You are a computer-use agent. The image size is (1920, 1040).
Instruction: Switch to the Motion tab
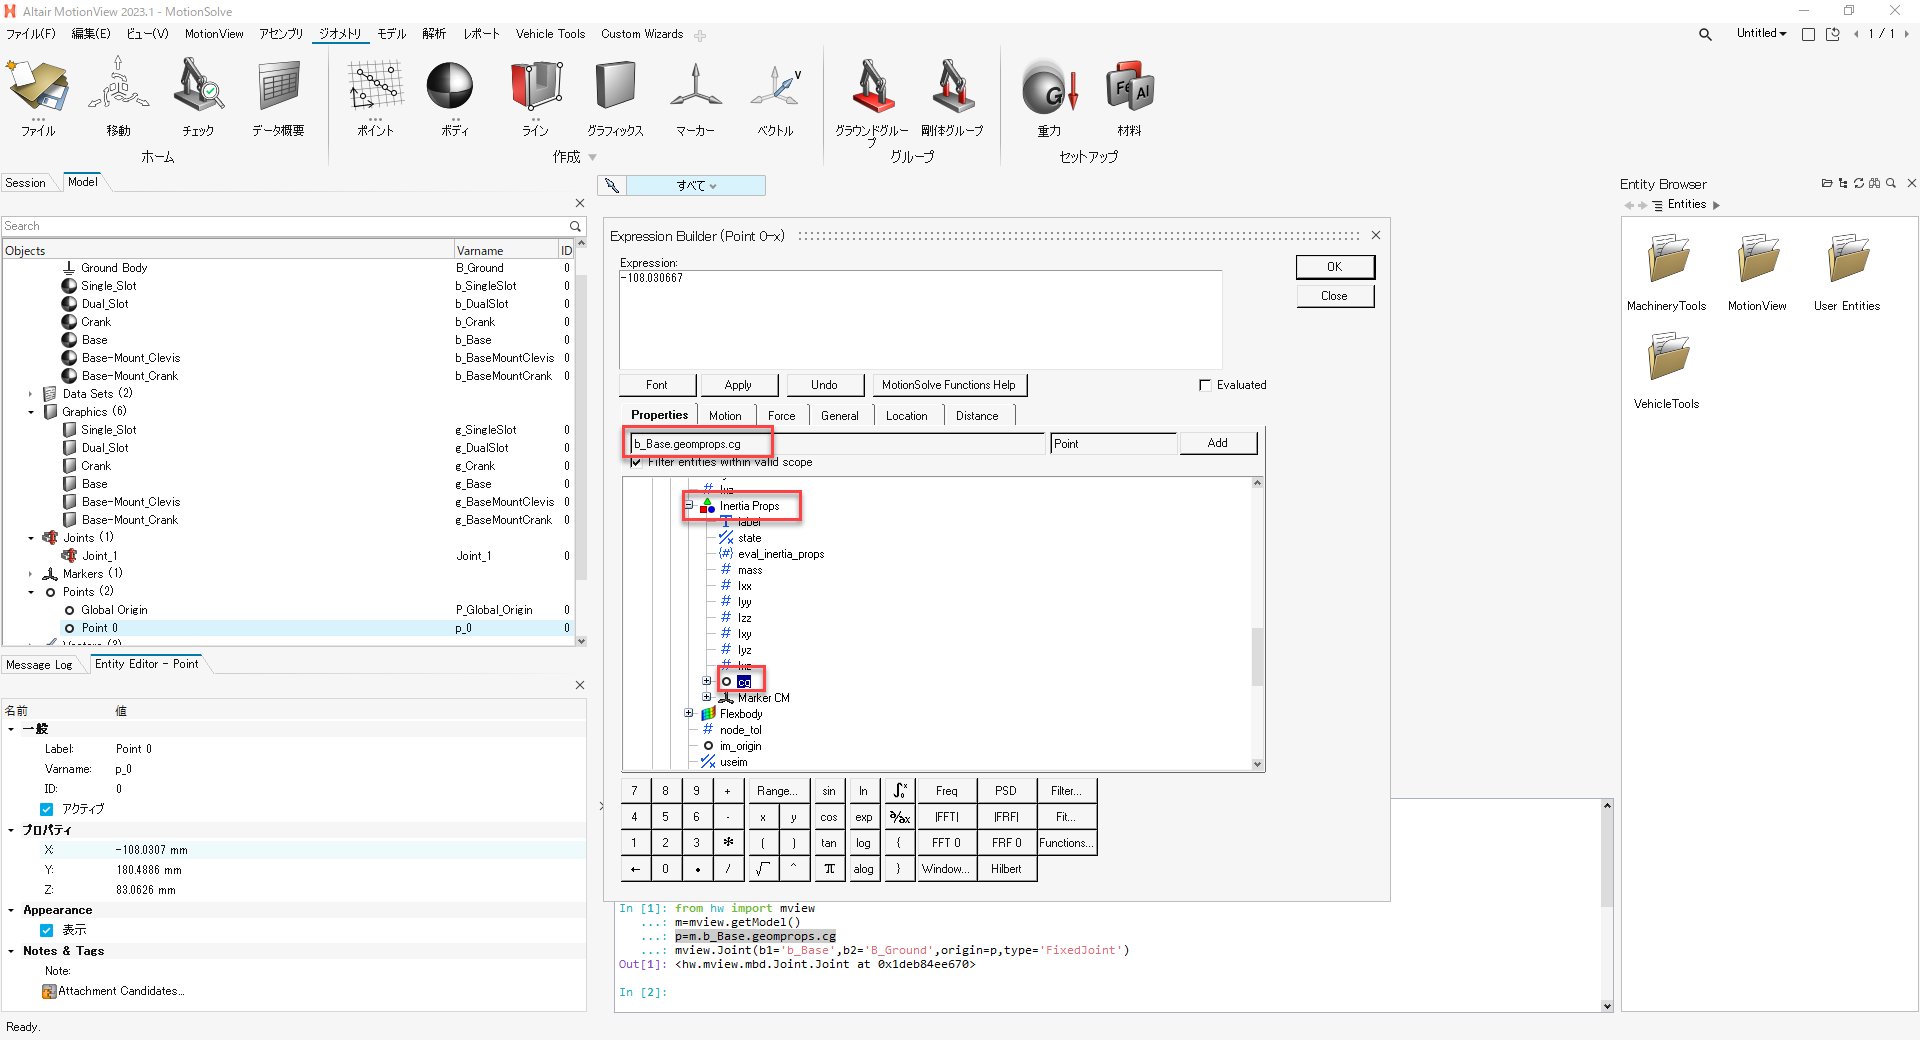725,416
